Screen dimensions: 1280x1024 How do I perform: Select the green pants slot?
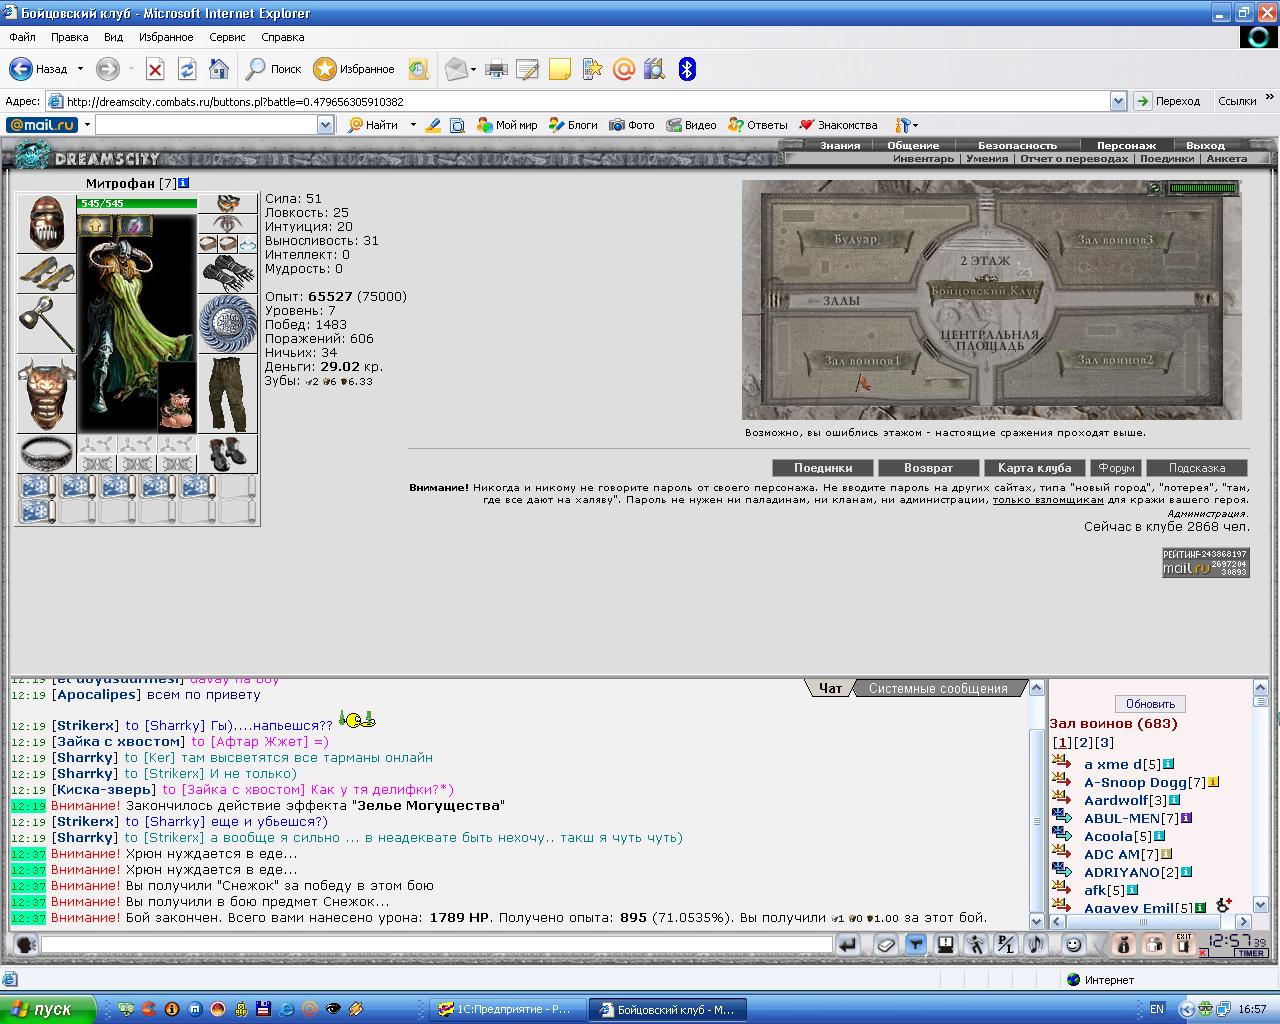point(228,394)
